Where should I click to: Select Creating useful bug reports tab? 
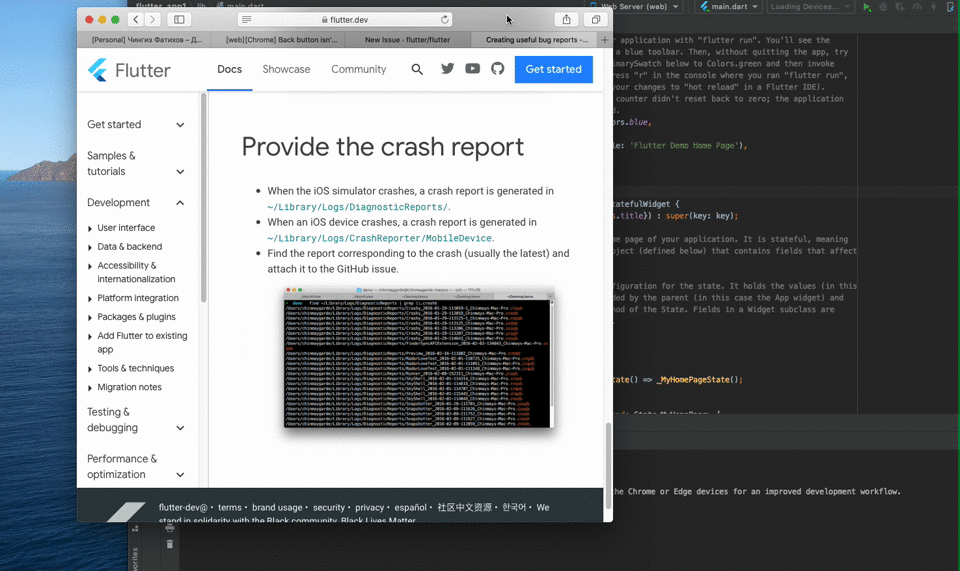(536, 40)
